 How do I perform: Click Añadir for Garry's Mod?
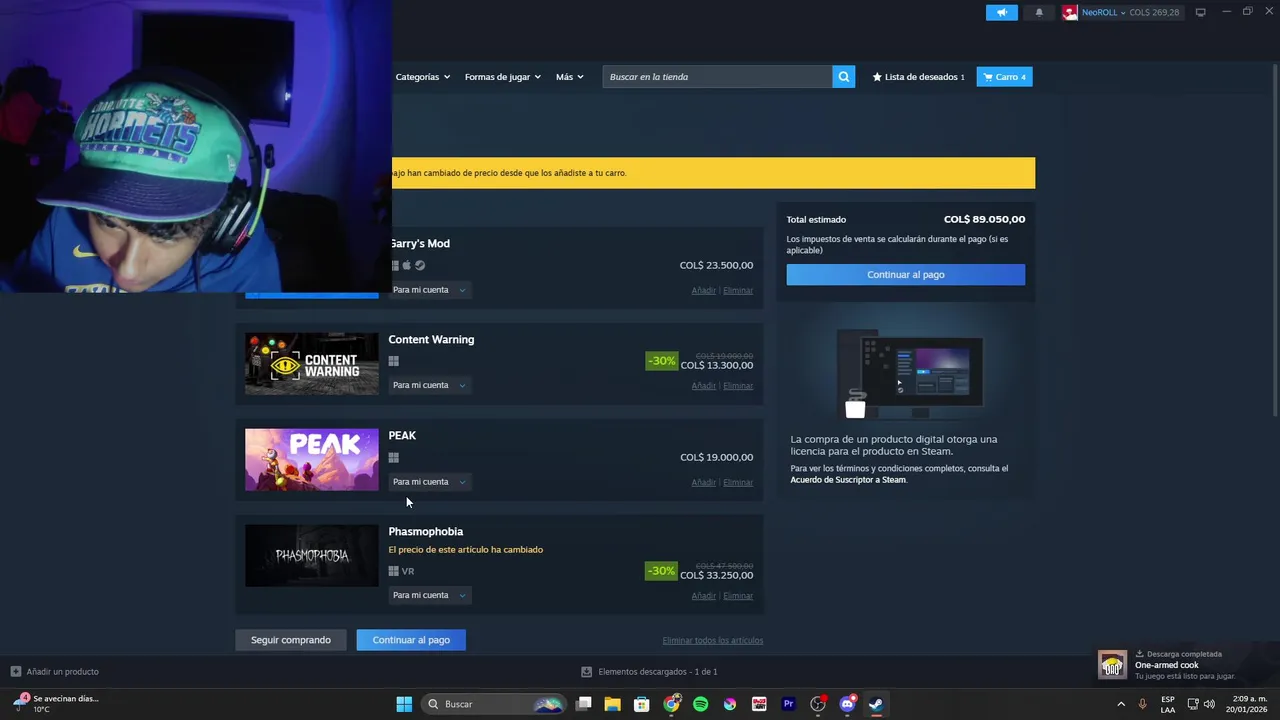click(704, 291)
